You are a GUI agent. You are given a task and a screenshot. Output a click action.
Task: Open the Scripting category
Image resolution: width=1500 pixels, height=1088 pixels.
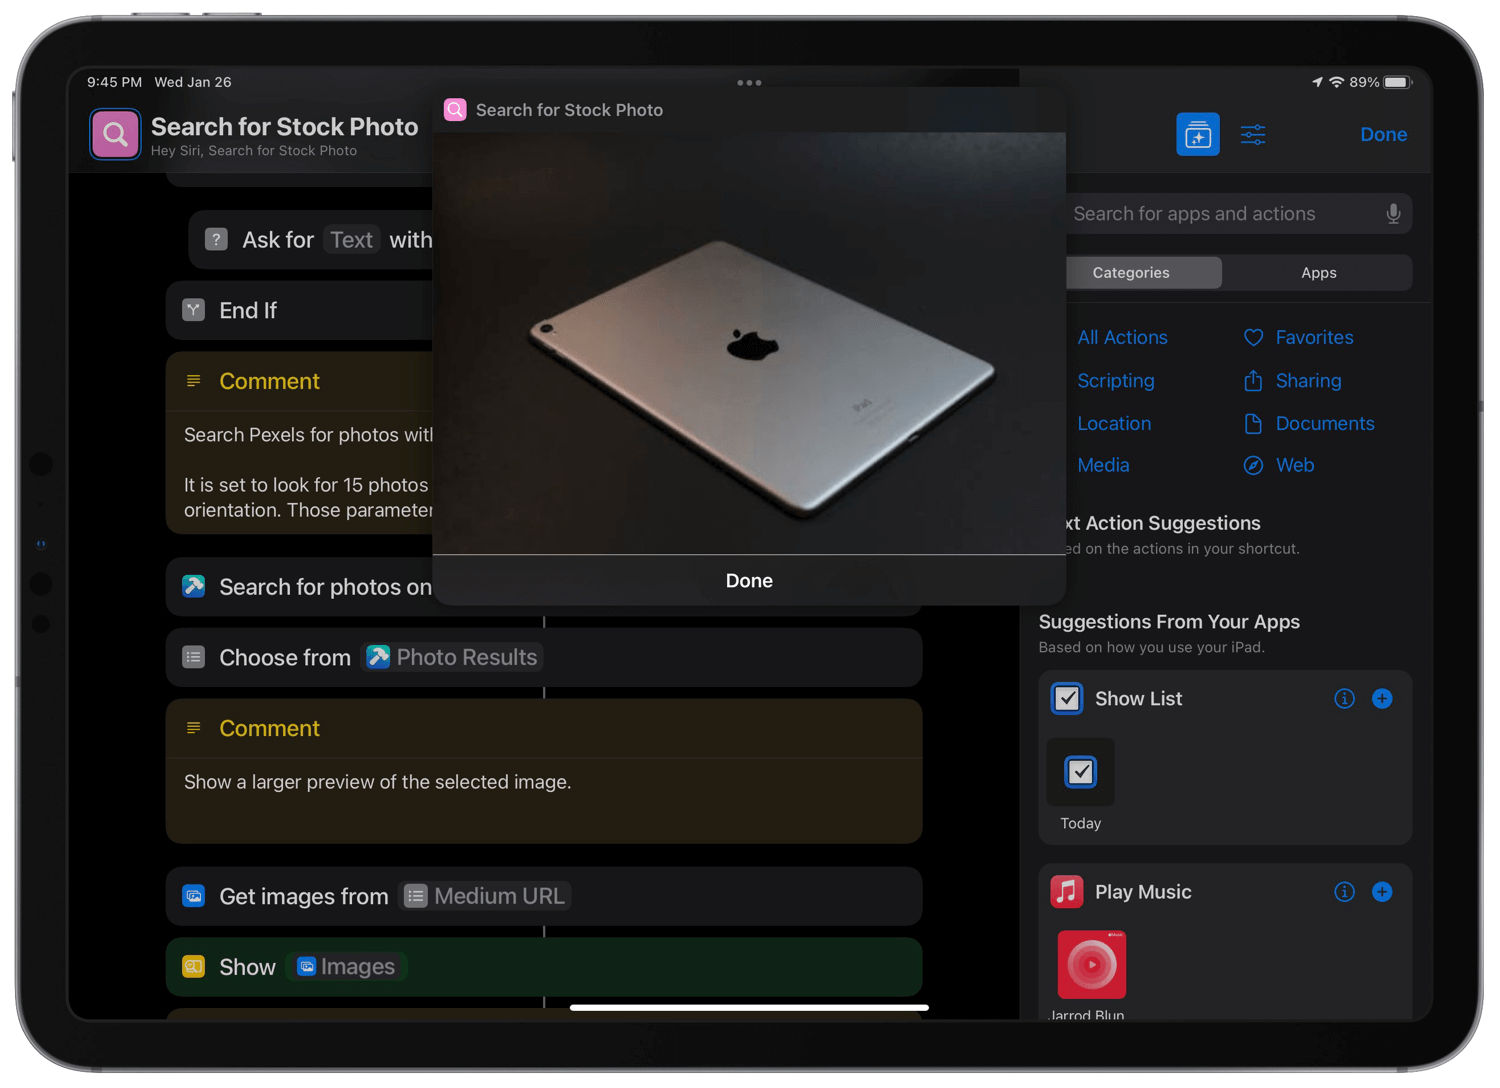point(1116,381)
